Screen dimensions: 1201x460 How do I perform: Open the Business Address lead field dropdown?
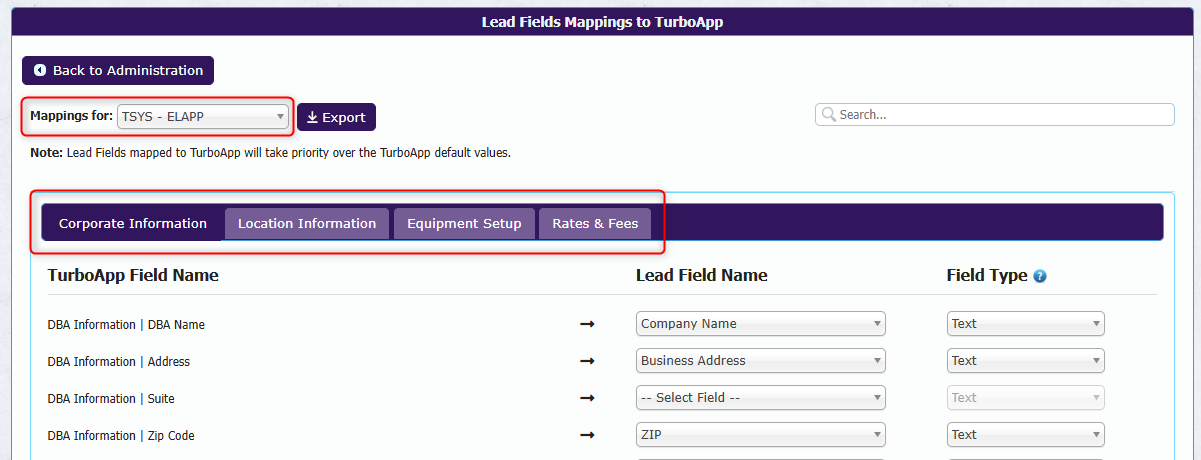[x=760, y=361]
